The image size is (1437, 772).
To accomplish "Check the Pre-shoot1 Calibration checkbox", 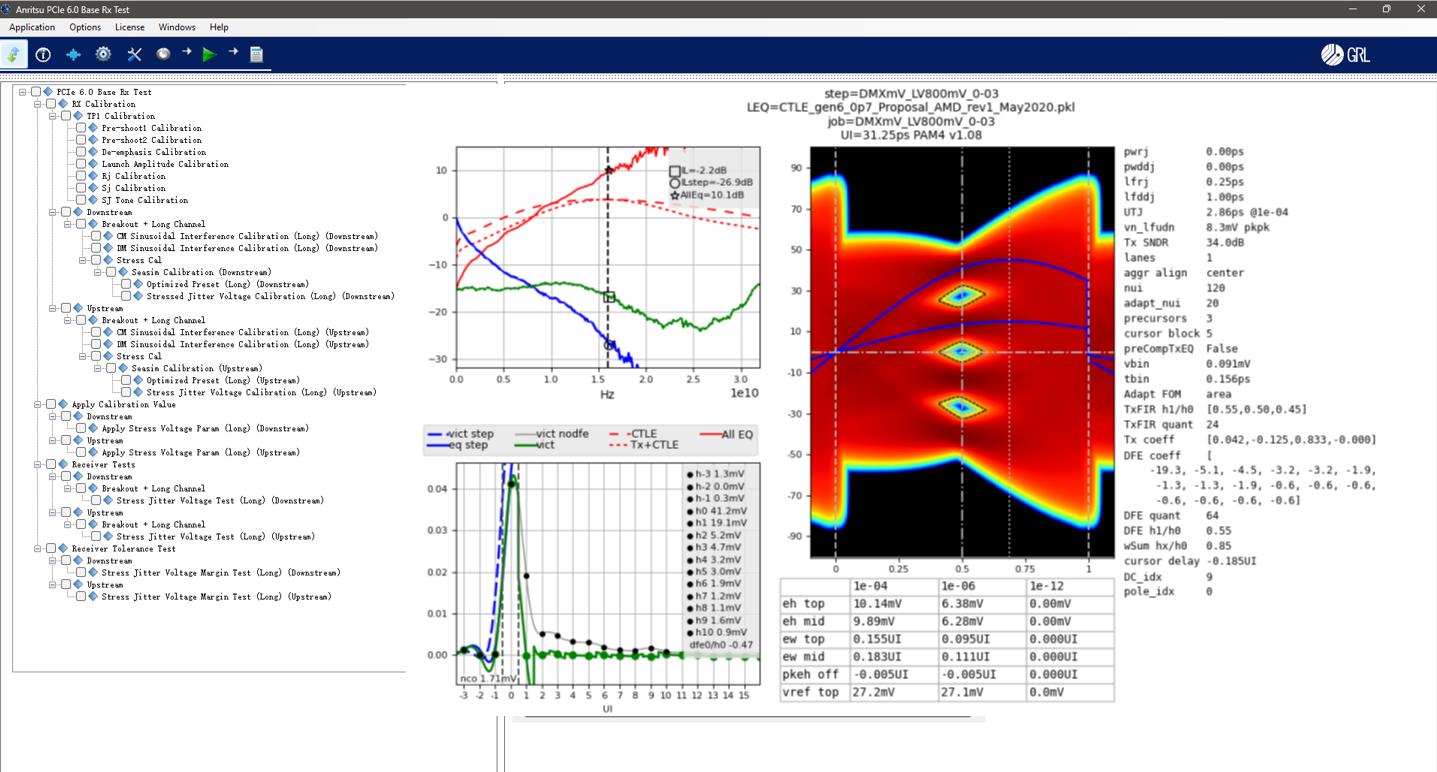I will click(81, 128).
